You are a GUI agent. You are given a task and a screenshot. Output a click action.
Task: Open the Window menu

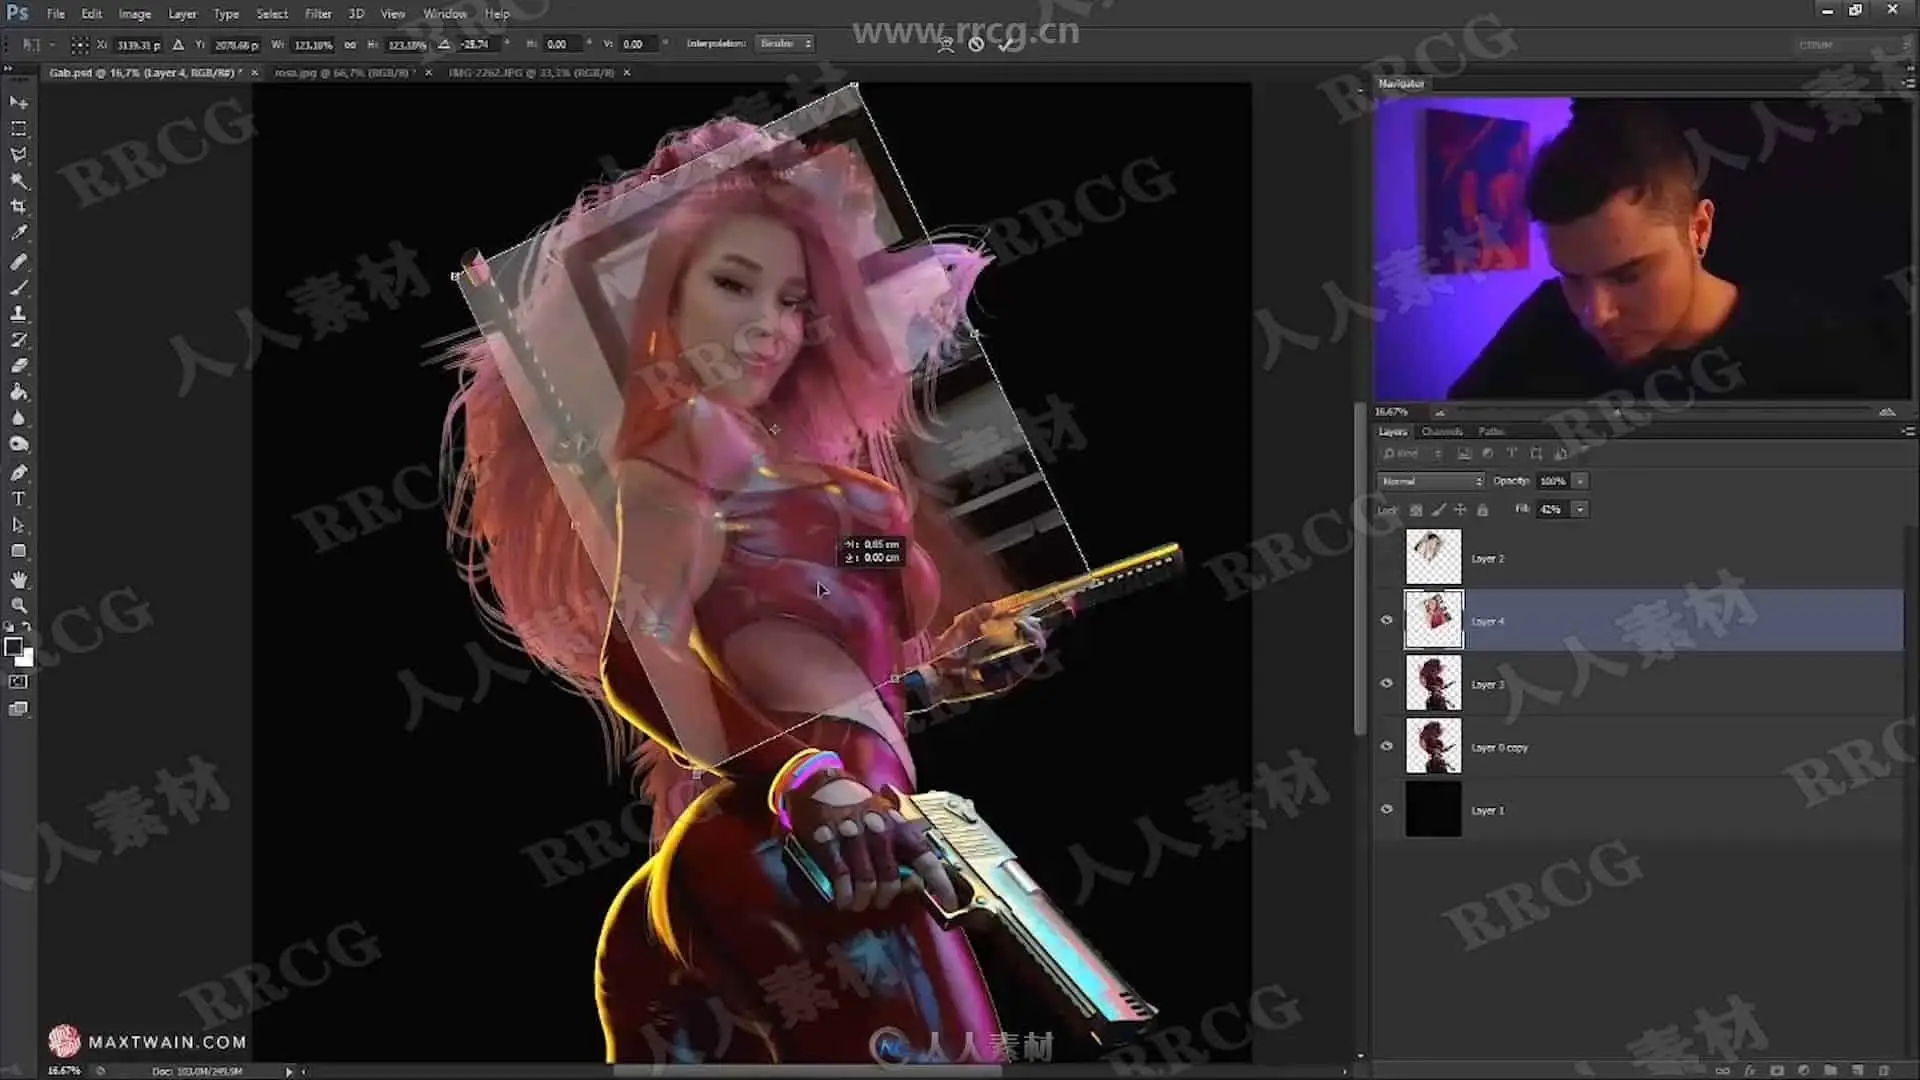(444, 14)
